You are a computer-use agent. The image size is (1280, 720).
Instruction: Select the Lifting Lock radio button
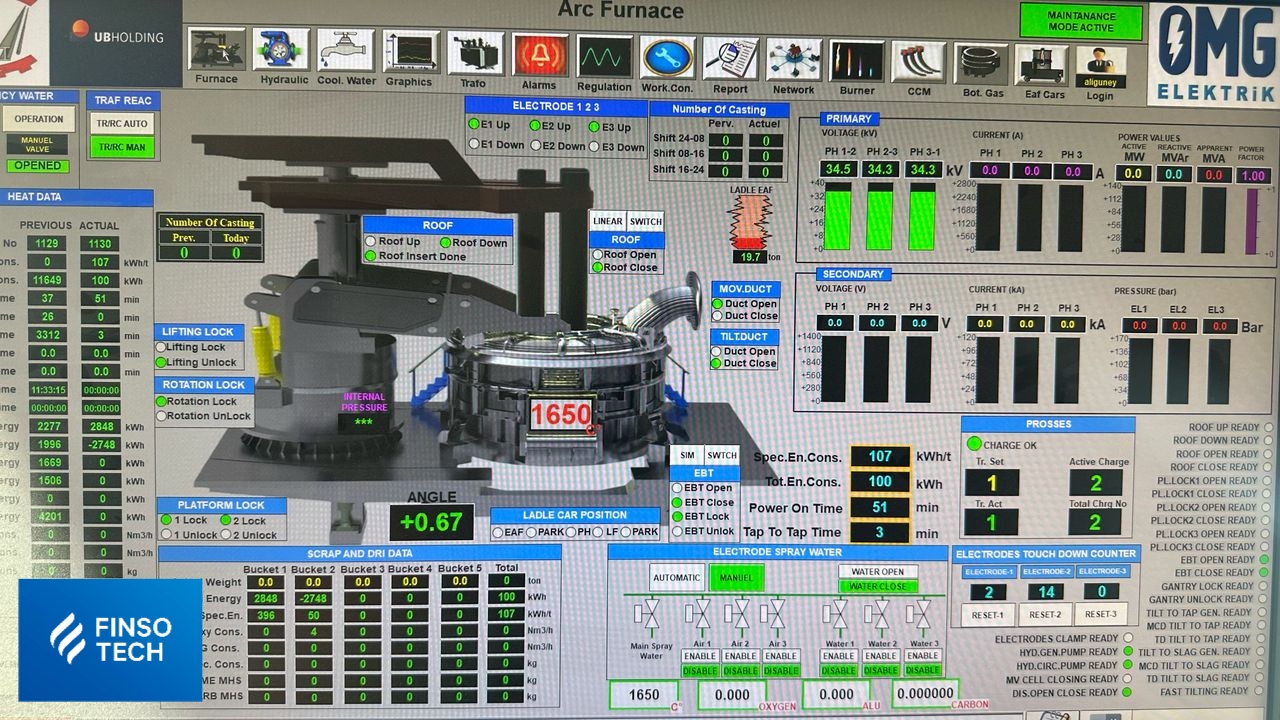(x=161, y=348)
